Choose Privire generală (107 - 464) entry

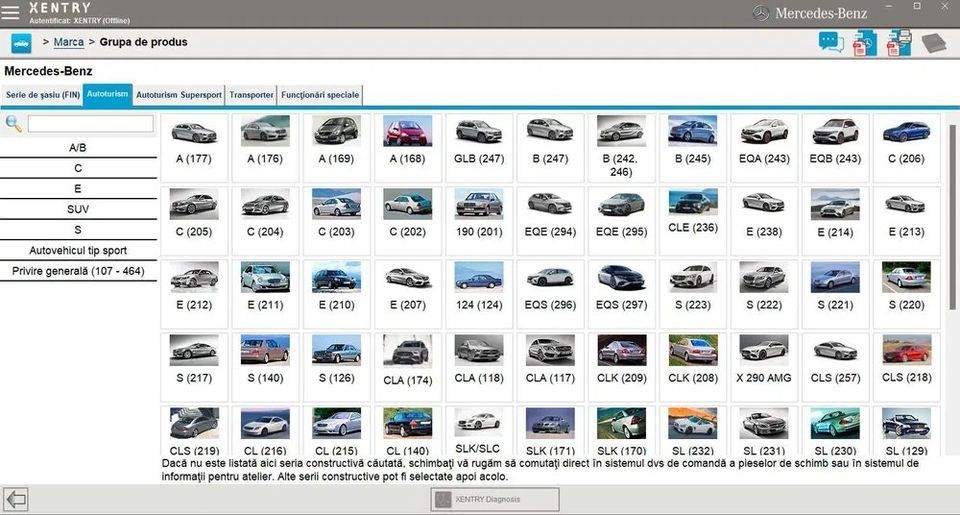(x=78, y=271)
